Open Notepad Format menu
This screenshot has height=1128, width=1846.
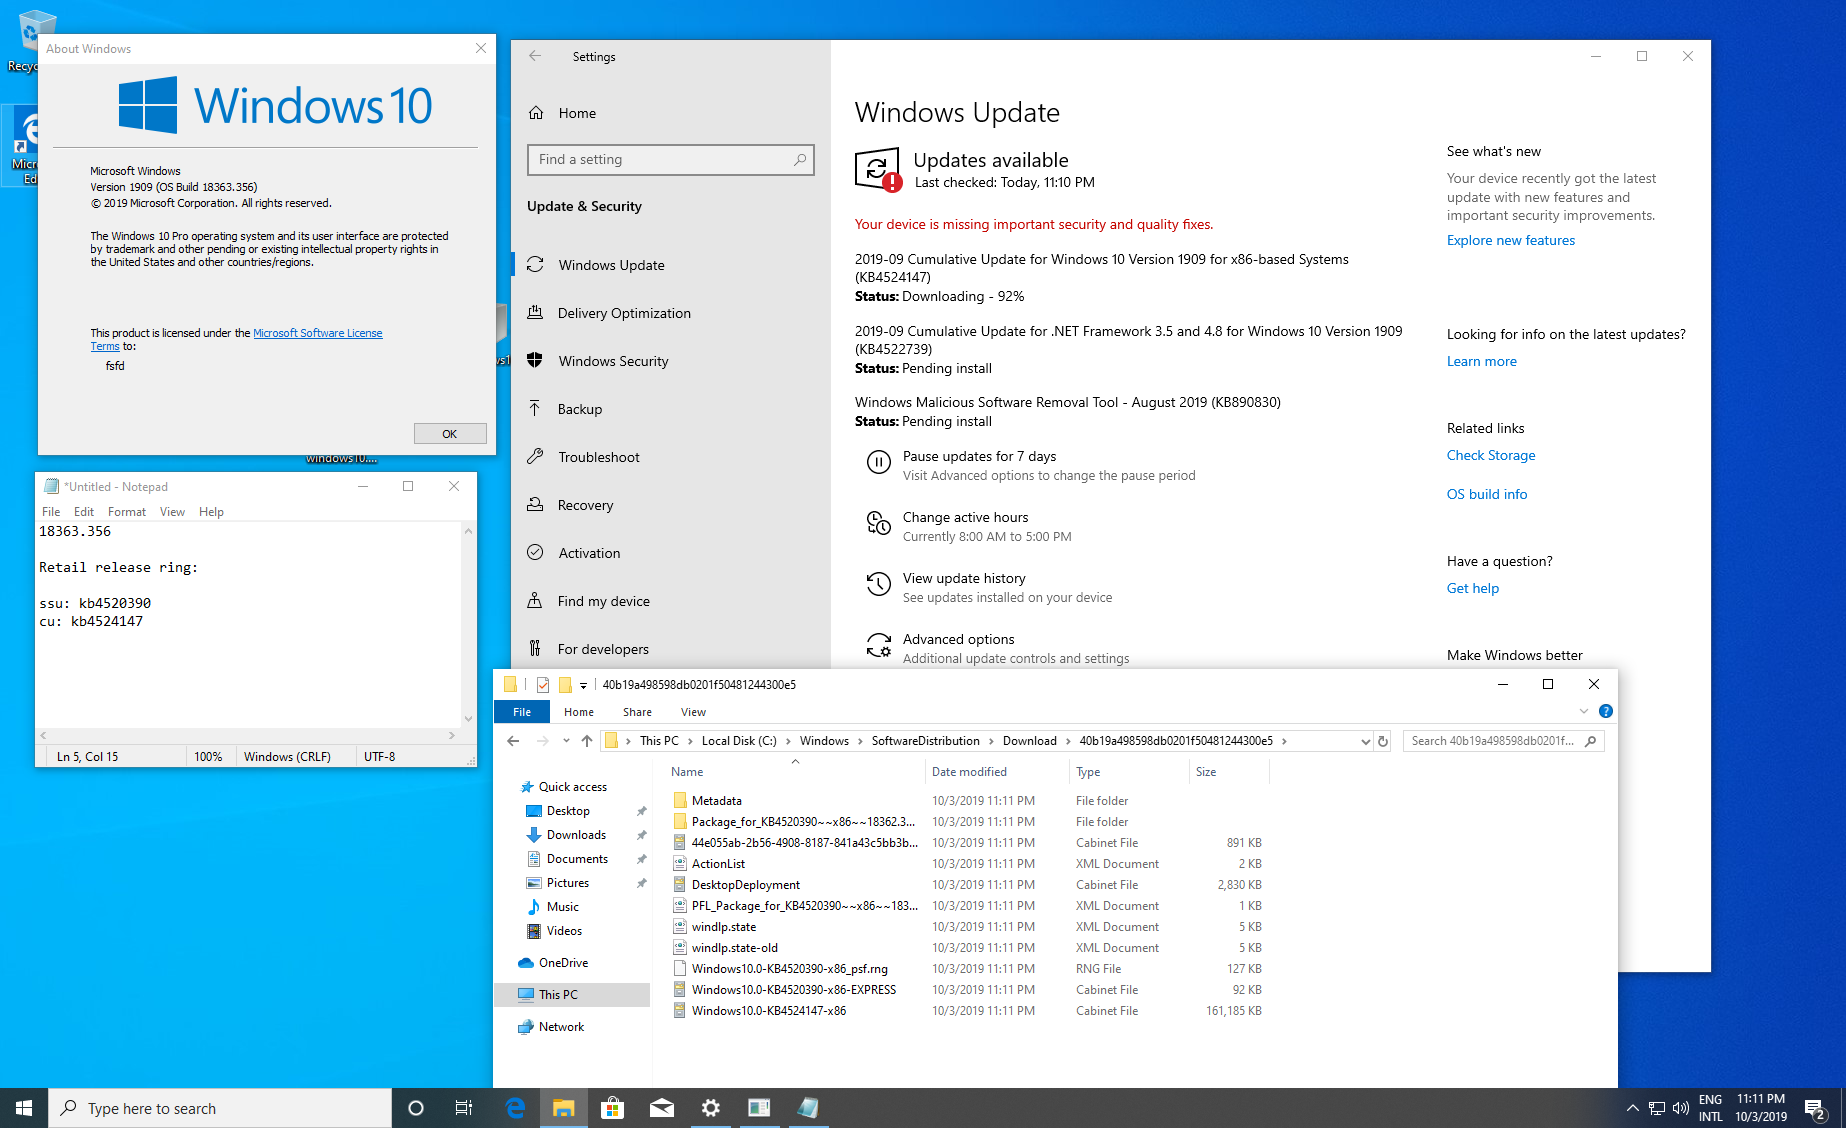point(127,512)
